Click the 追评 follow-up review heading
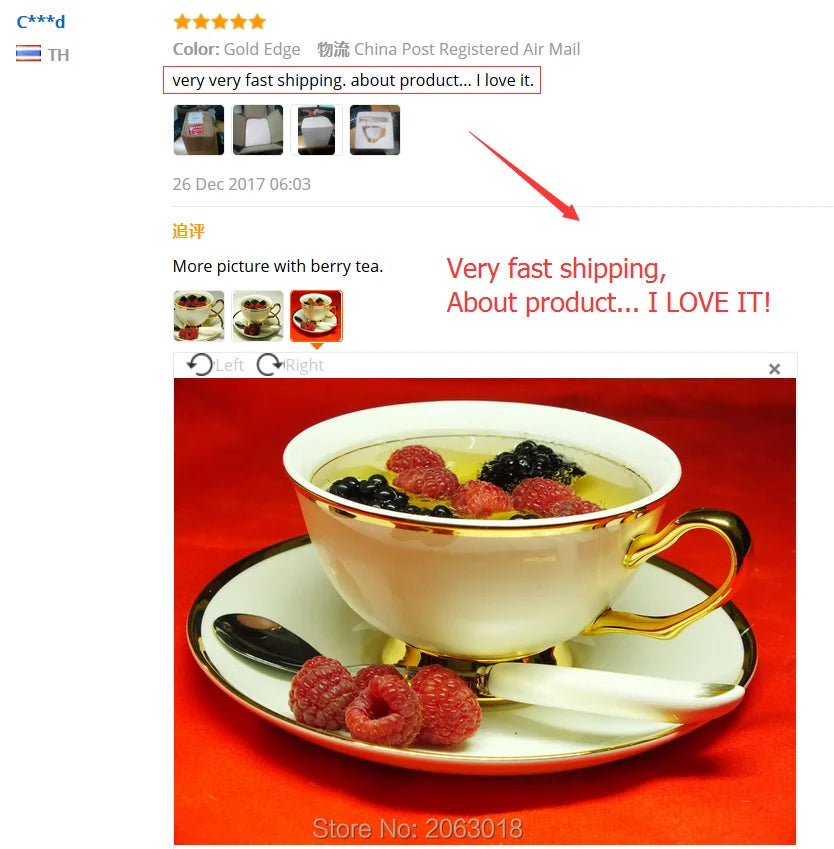 pyautogui.click(x=188, y=231)
